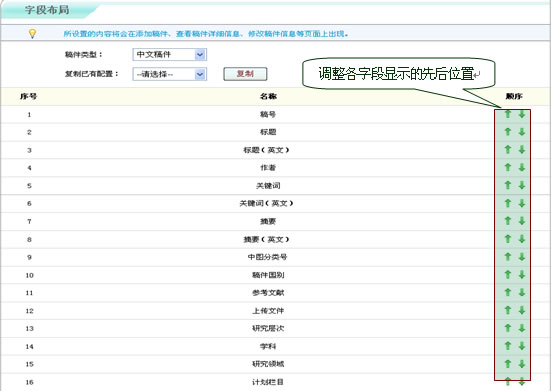Move 稿件国别 row down
This screenshot has width=551, height=391.
point(522,275)
